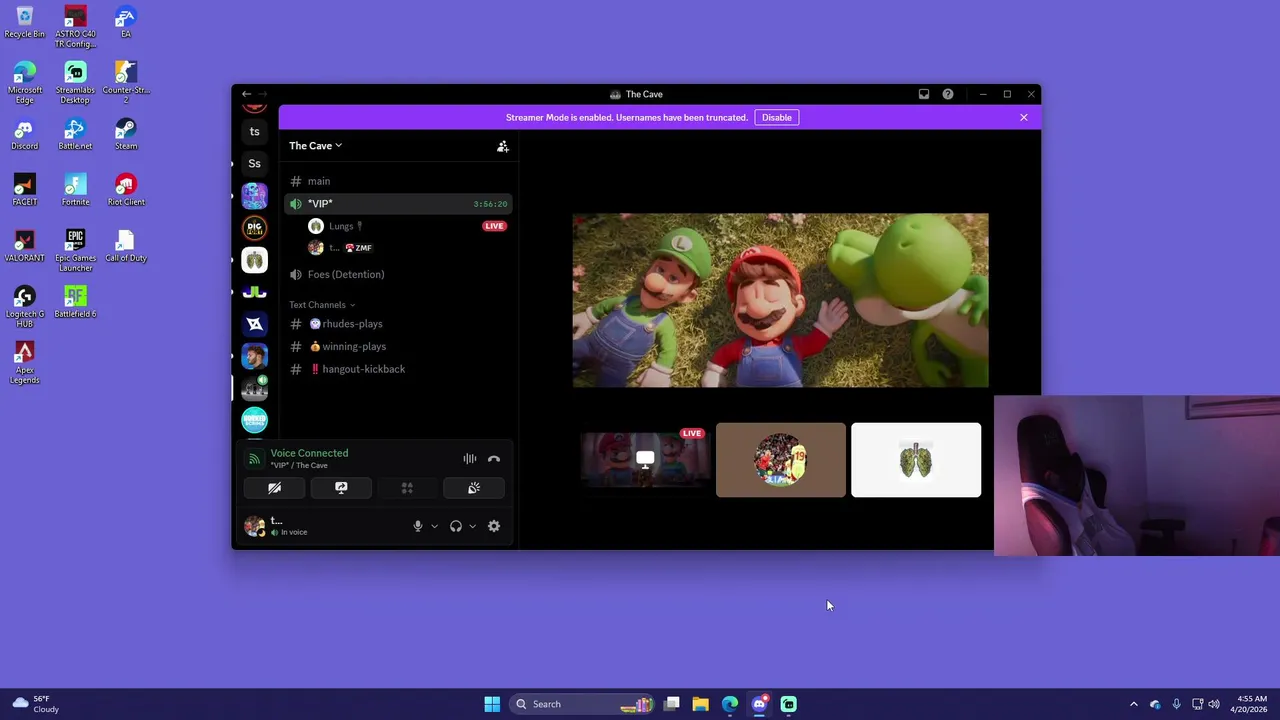Click the ZMF-tagged user in VIP channel
The width and height of the screenshot is (1280, 720).
408,248
